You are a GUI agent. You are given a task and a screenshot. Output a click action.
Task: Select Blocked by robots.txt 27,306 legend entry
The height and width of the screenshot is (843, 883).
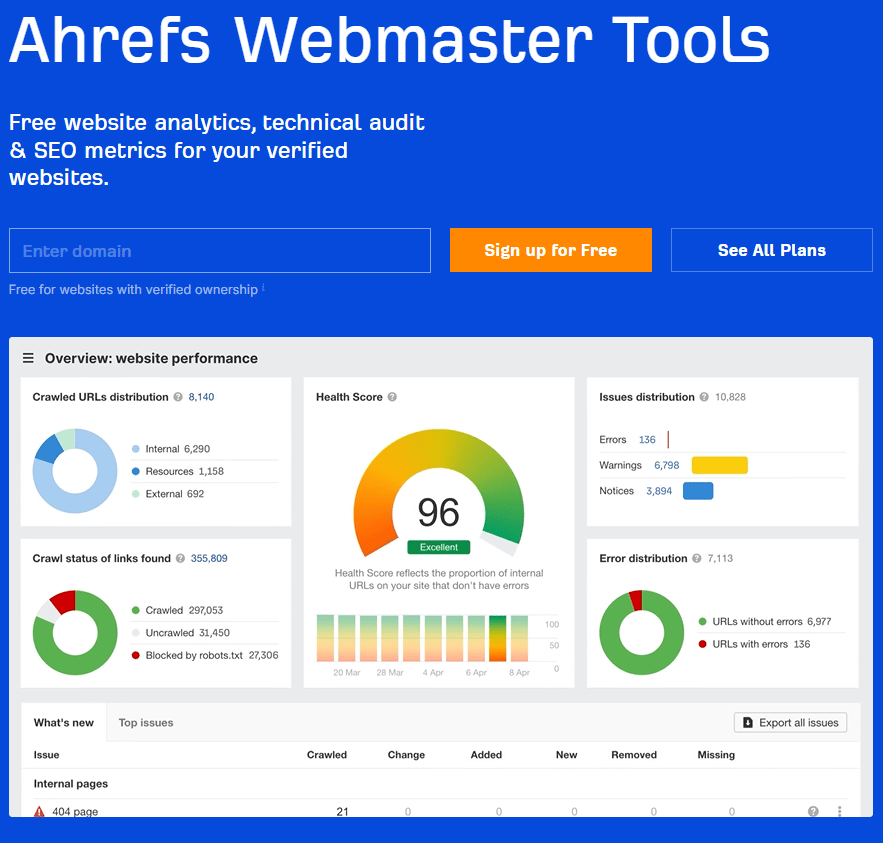point(205,655)
